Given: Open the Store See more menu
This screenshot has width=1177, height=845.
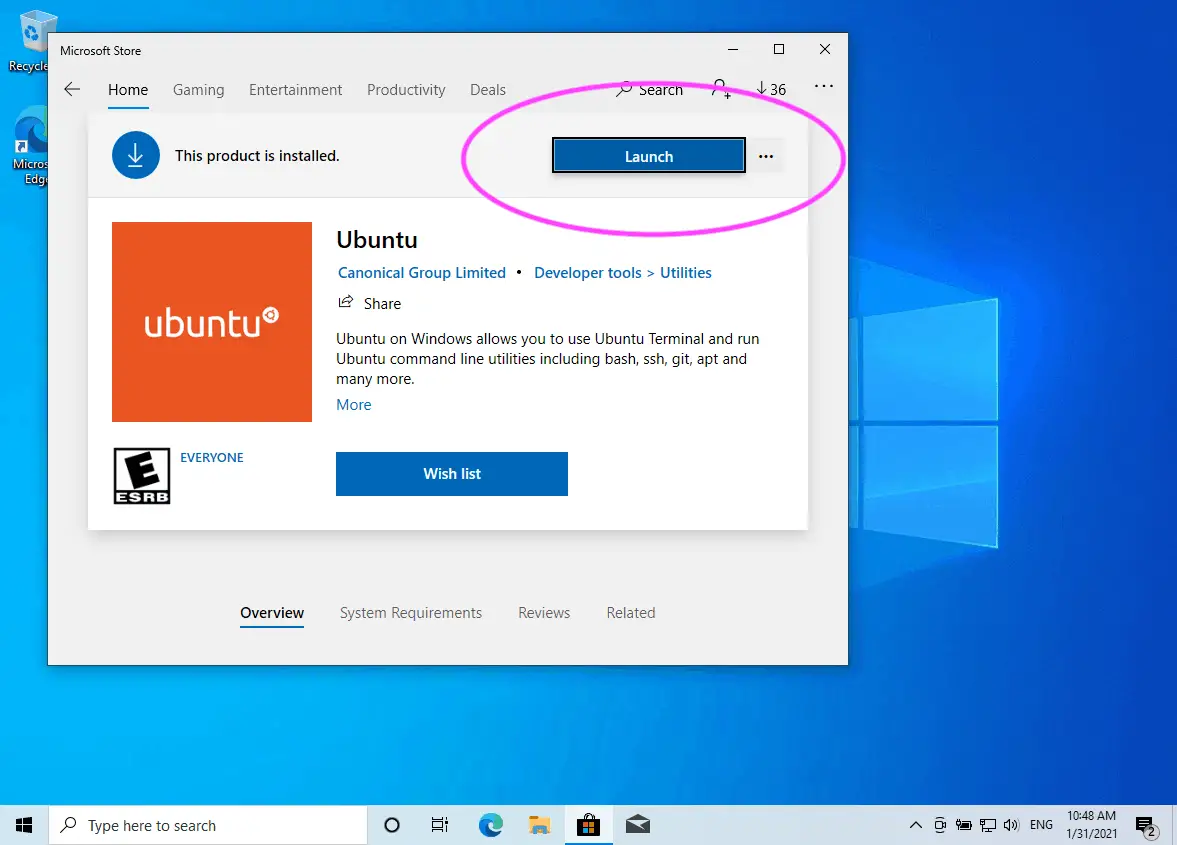Looking at the screenshot, I should pyautogui.click(x=823, y=86).
